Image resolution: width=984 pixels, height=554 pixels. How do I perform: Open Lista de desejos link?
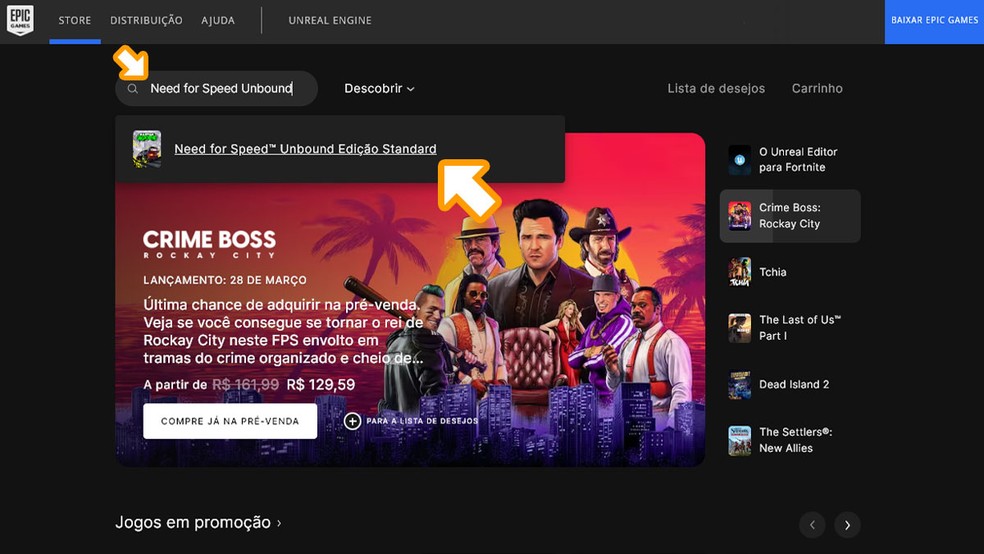[x=716, y=89]
